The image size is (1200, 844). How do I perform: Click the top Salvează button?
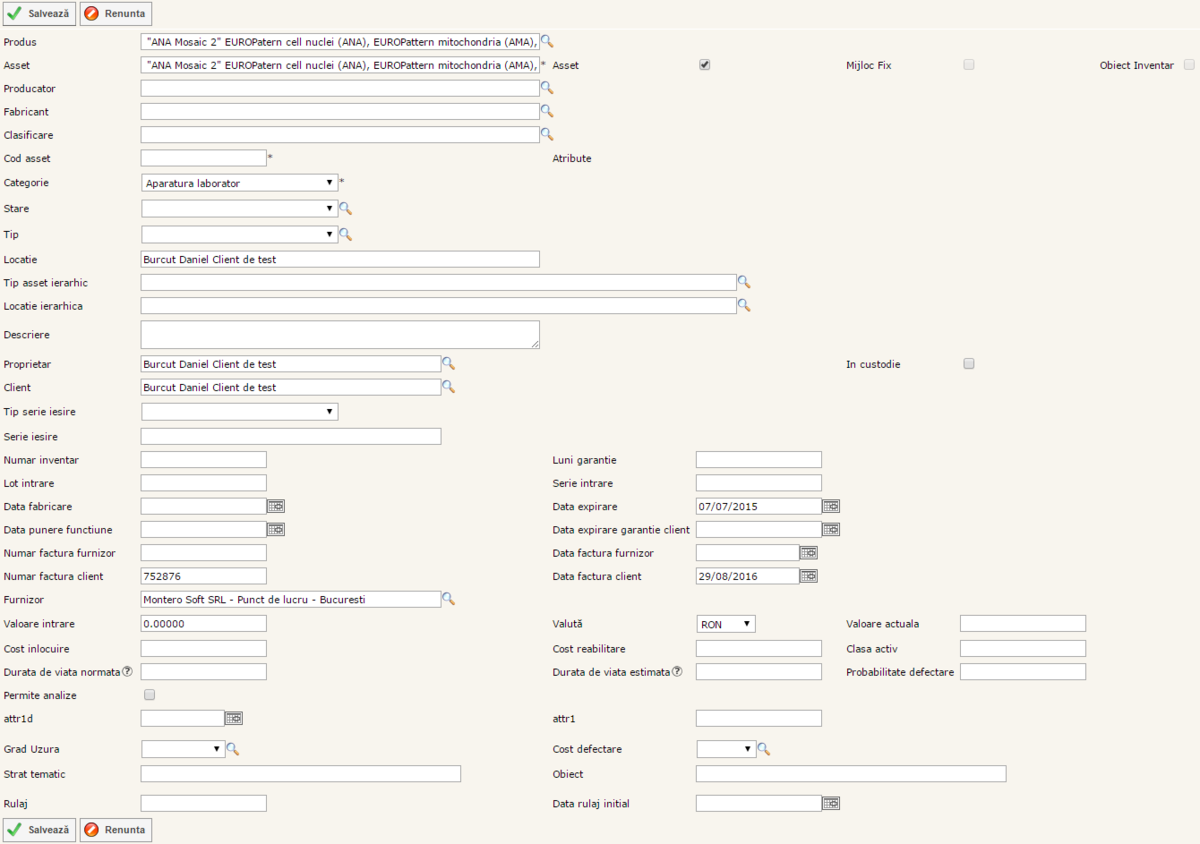pos(40,14)
